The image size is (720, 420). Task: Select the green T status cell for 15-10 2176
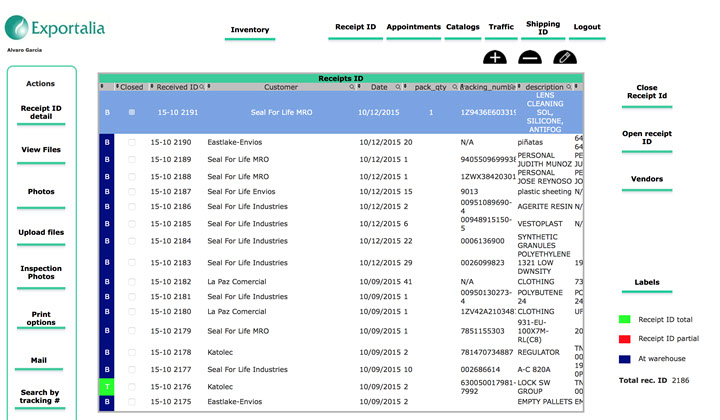[107, 386]
